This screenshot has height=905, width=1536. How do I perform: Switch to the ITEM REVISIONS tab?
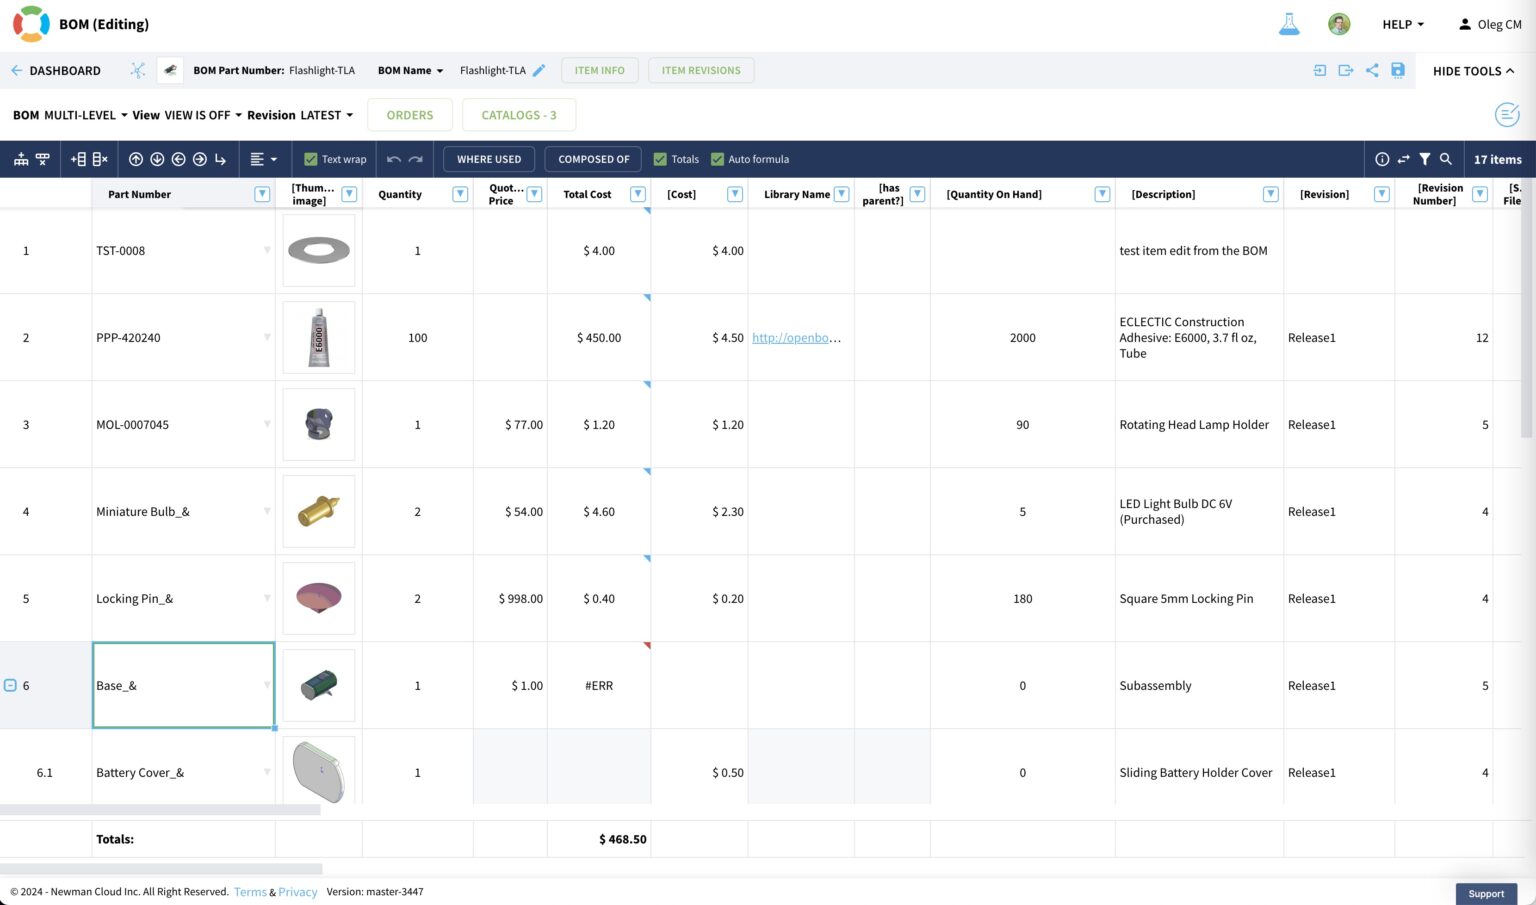(x=700, y=70)
